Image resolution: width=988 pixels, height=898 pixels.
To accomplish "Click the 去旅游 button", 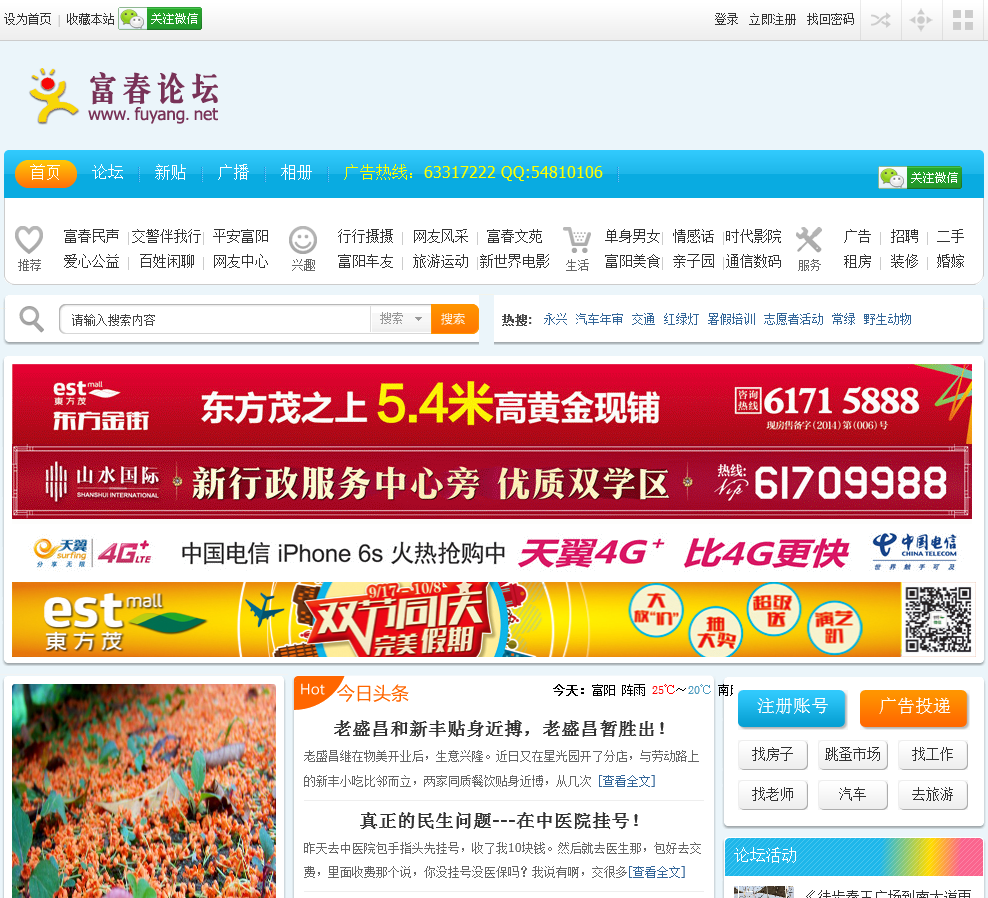I will point(933,795).
